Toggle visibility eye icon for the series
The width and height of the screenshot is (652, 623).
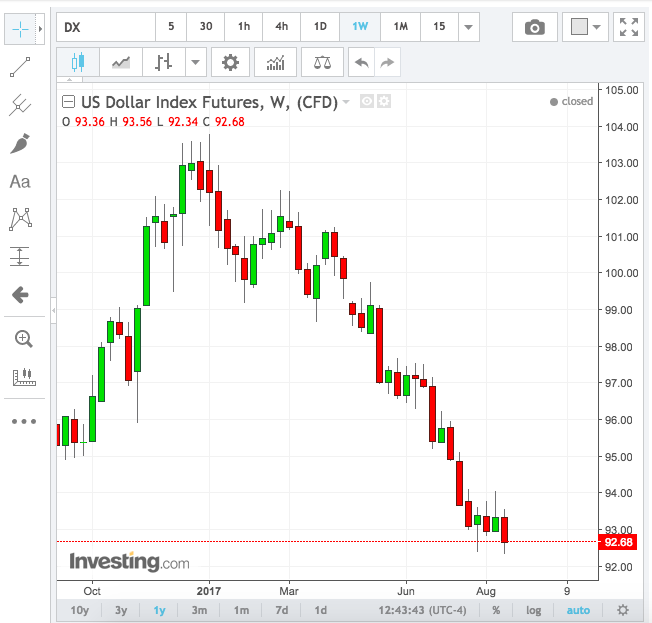pos(367,101)
